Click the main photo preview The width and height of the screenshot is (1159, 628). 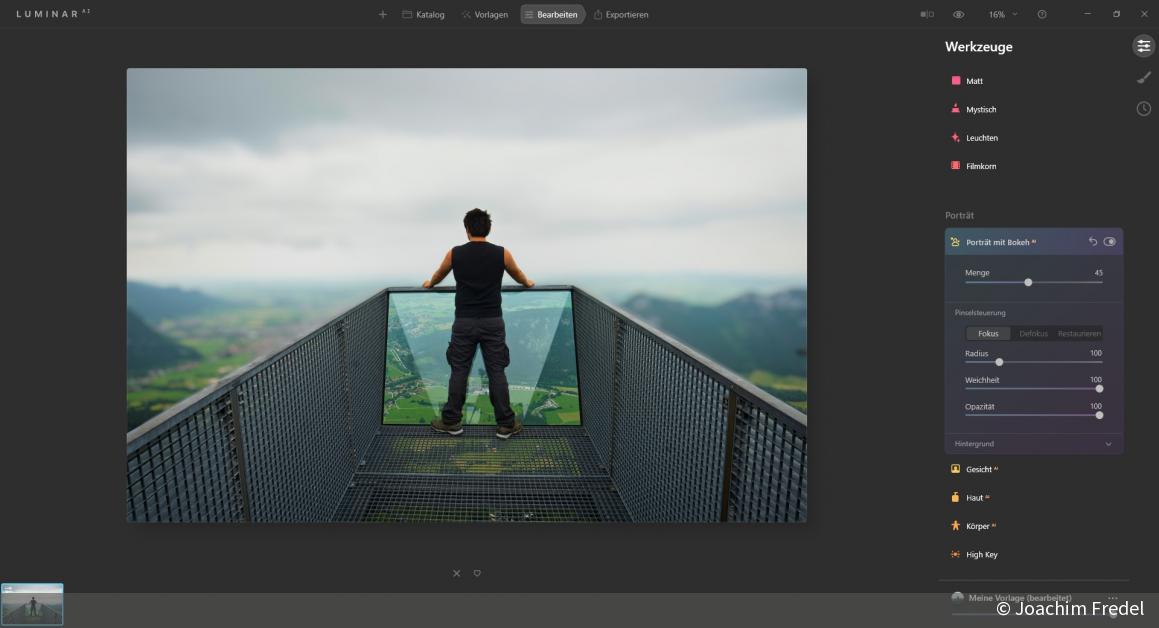466,296
